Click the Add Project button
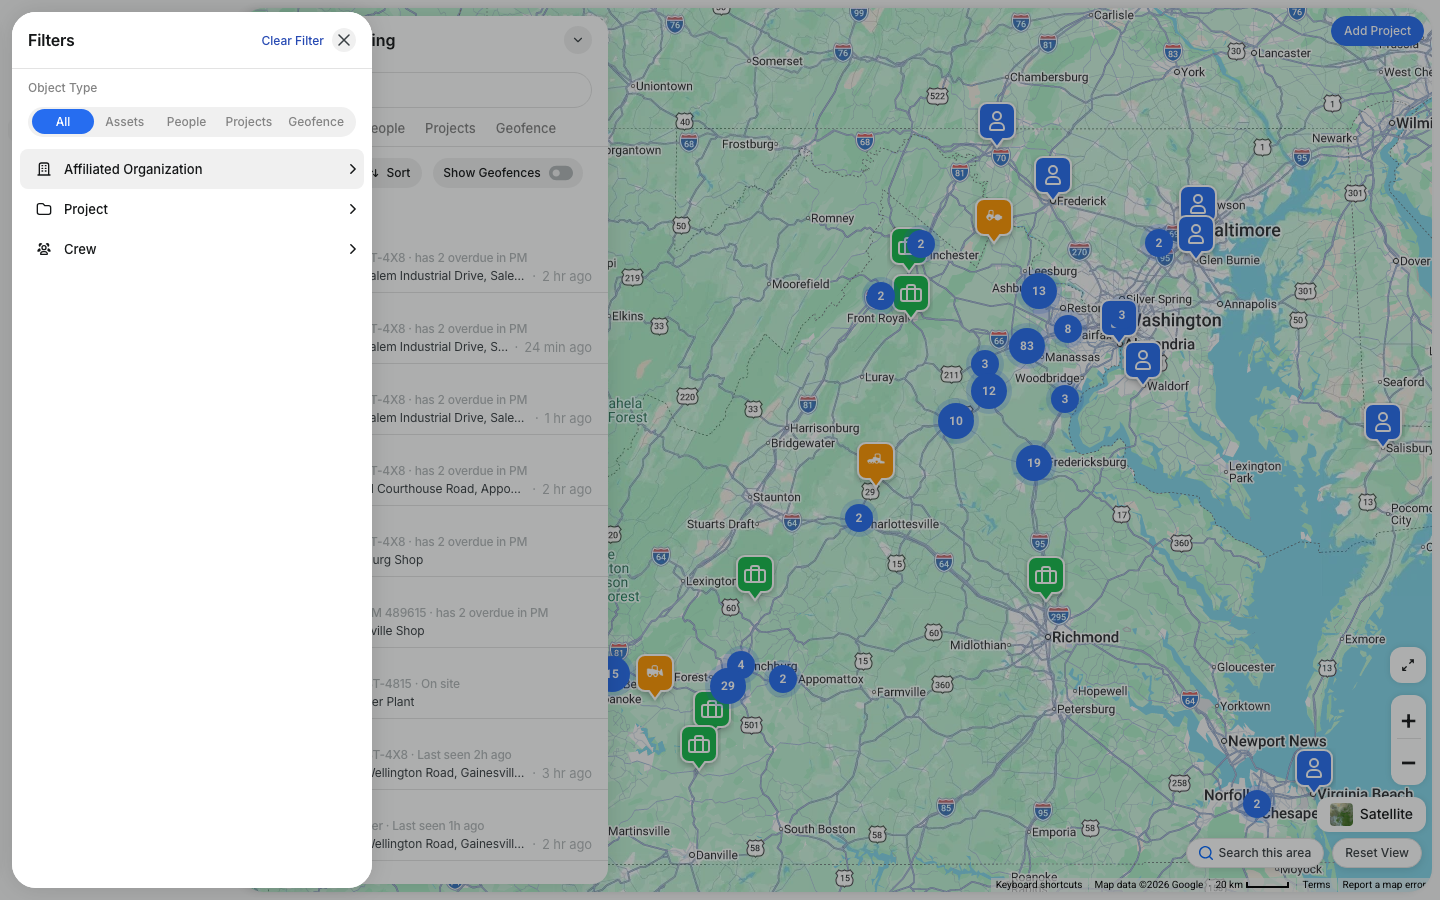The image size is (1440, 900). click(1377, 31)
